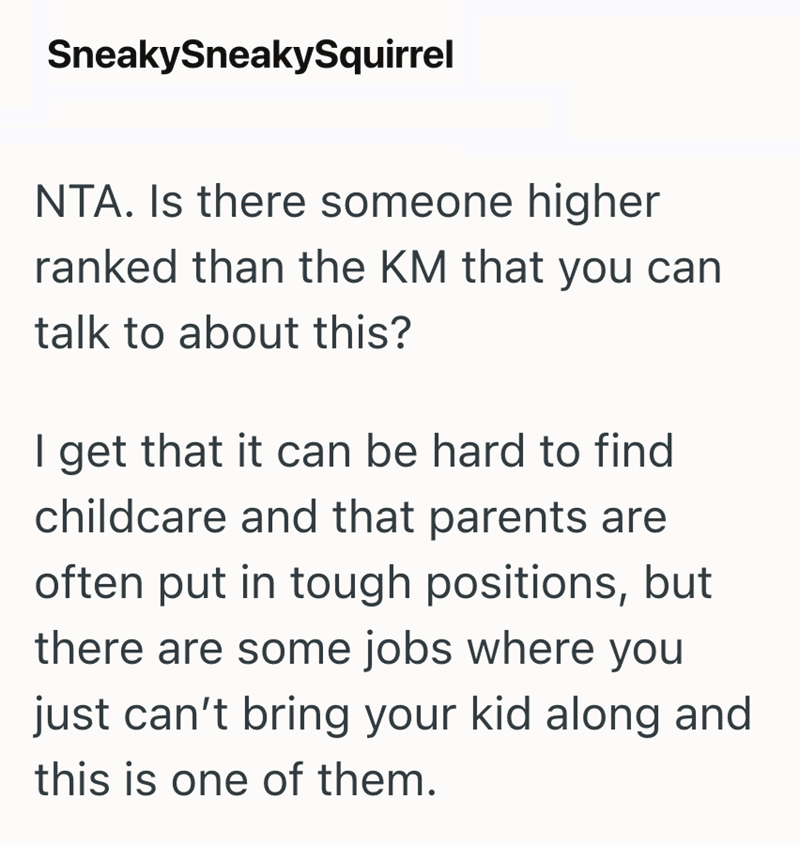Click the line 'this is one of them.'
The width and height of the screenshot is (800, 845).
235,779
